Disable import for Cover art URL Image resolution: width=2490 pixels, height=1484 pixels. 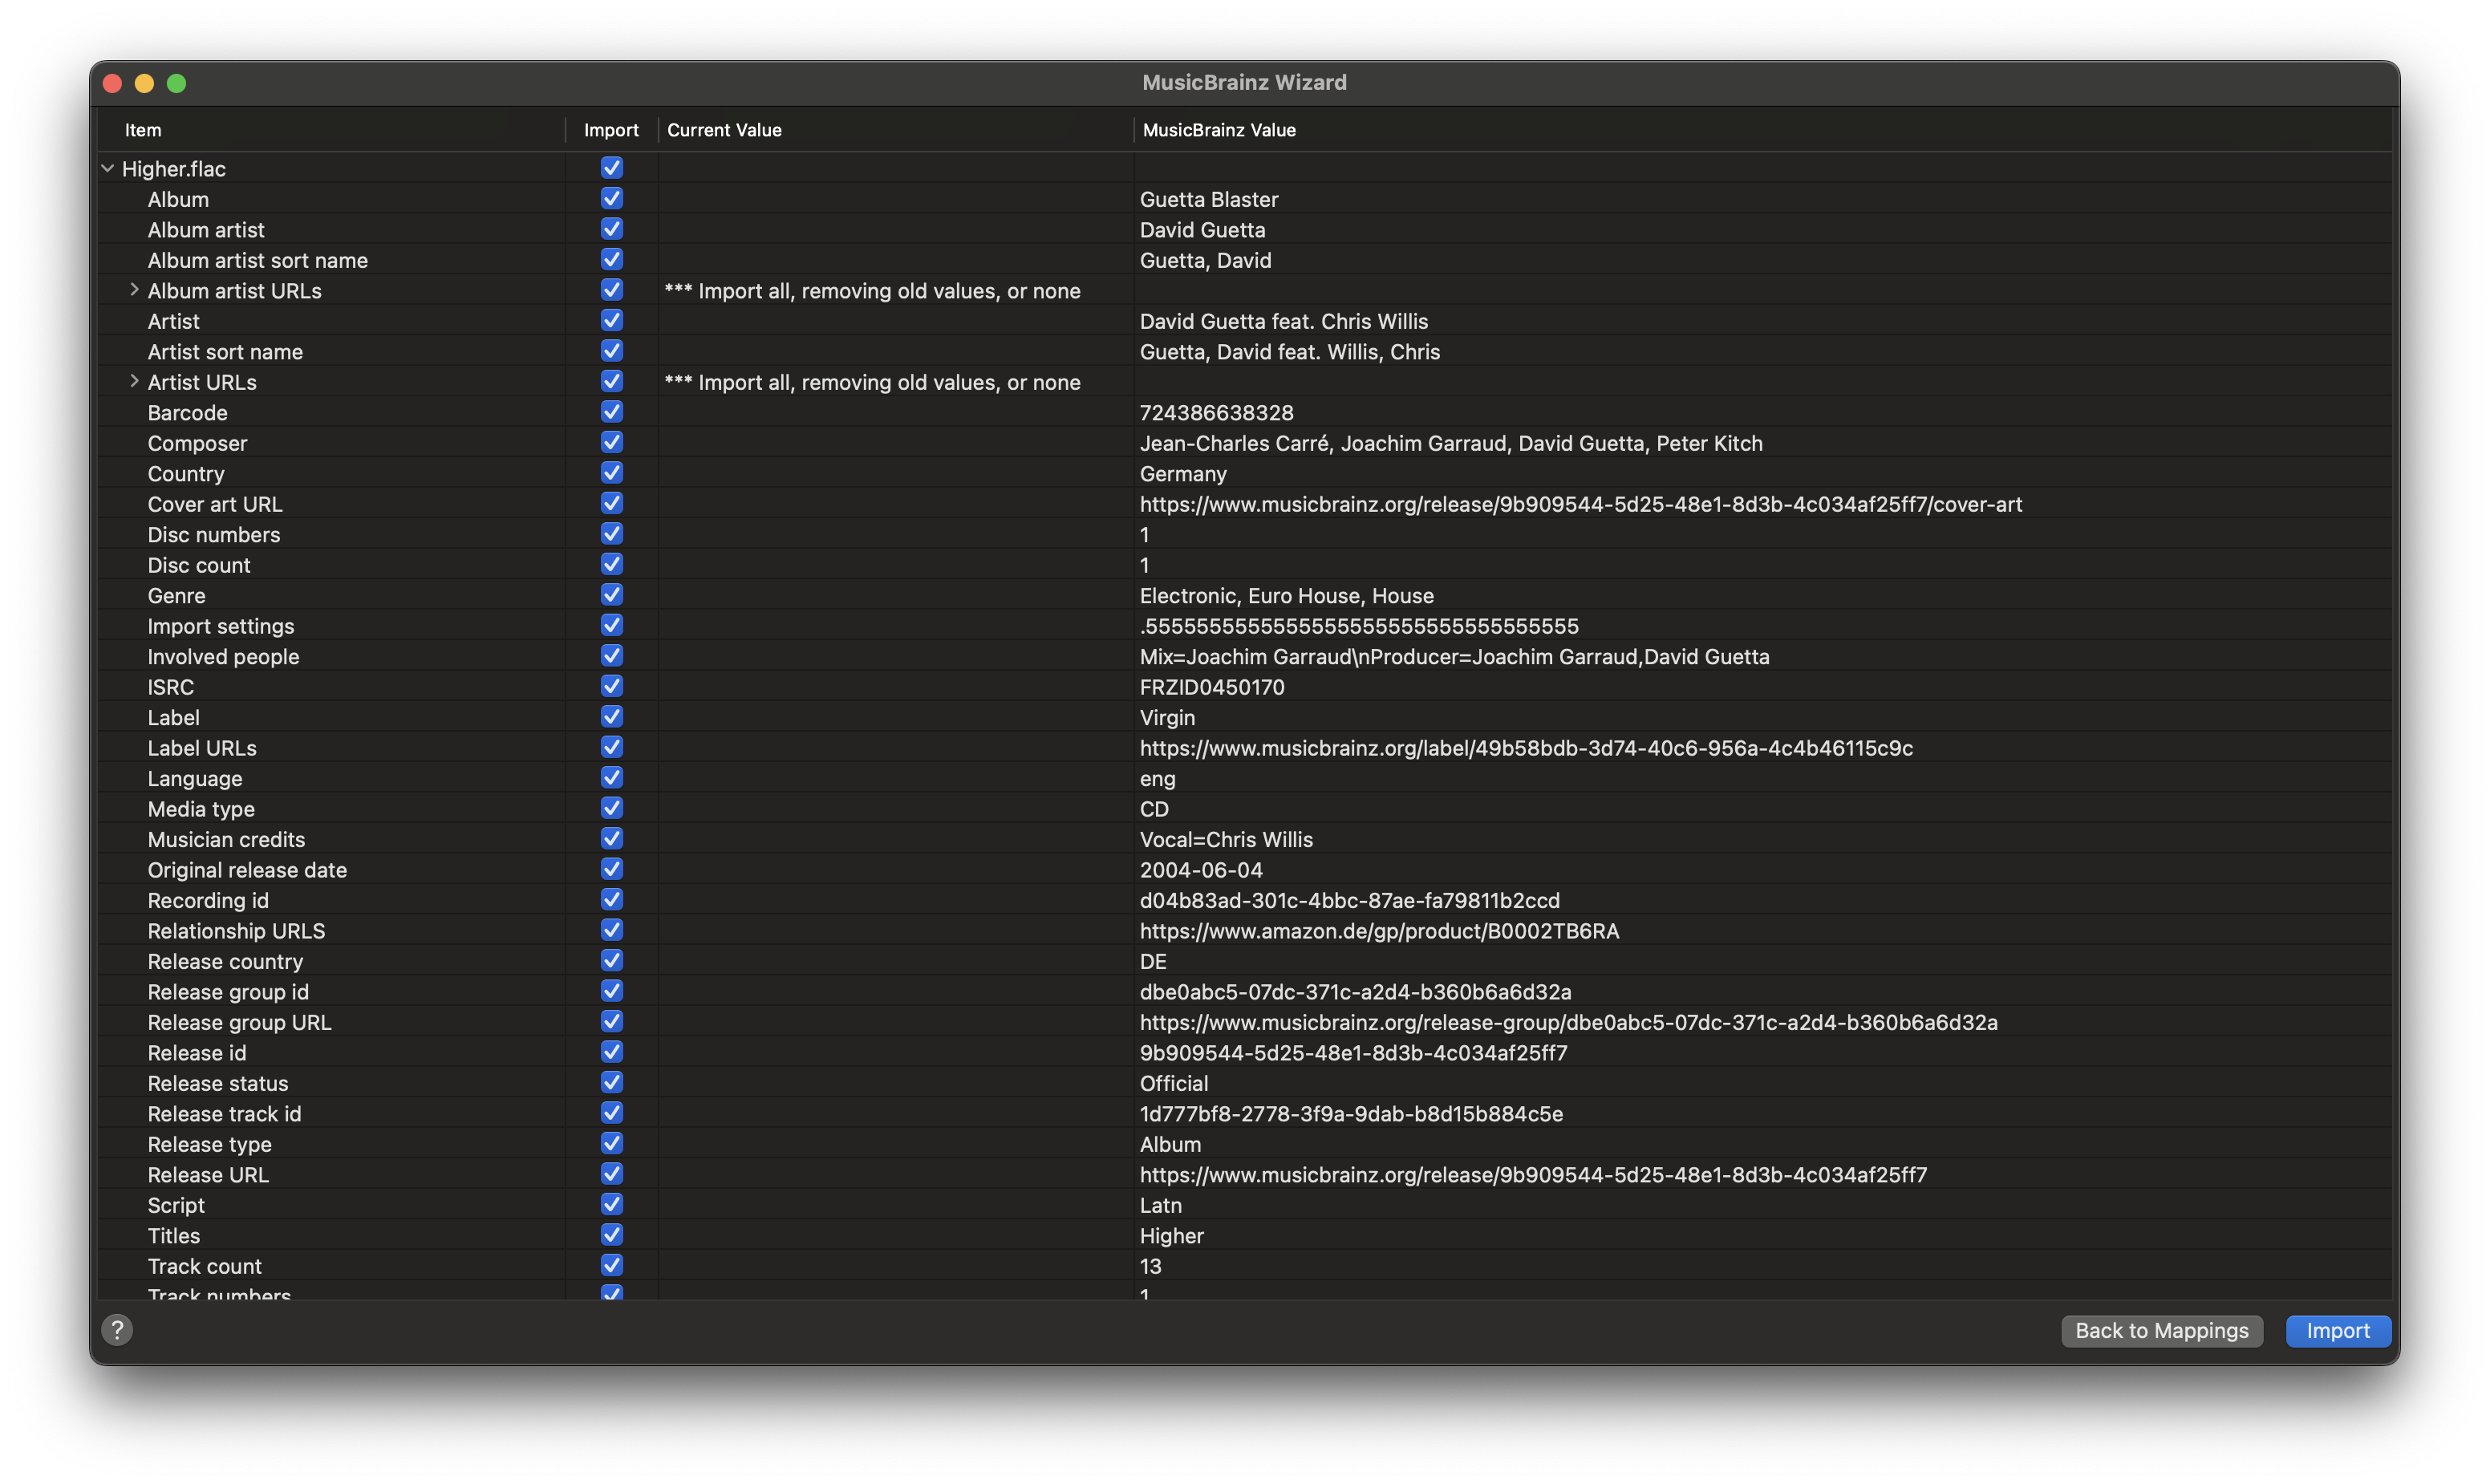[x=612, y=503]
